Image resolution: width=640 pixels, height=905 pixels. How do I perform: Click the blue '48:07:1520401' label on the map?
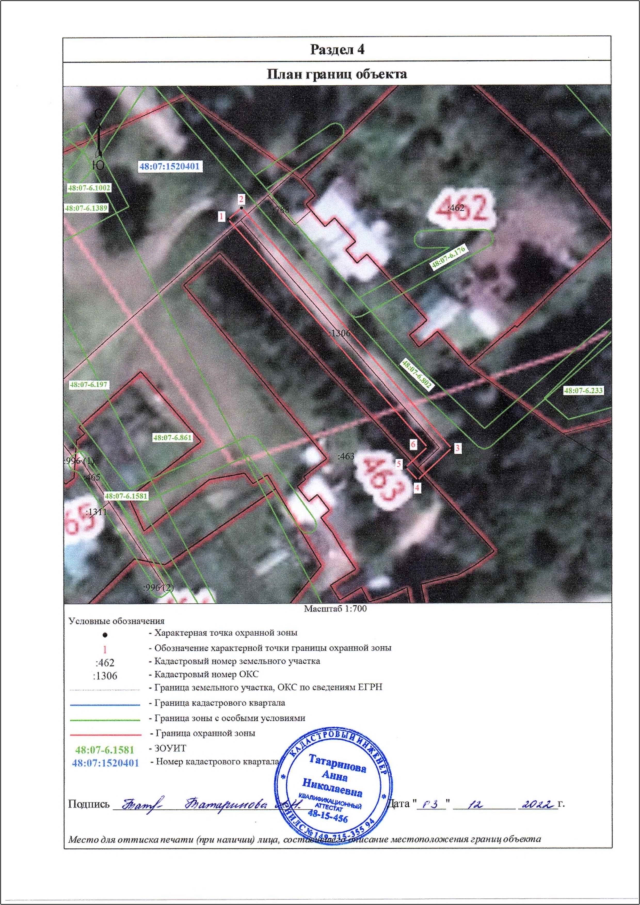[x=170, y=167]
